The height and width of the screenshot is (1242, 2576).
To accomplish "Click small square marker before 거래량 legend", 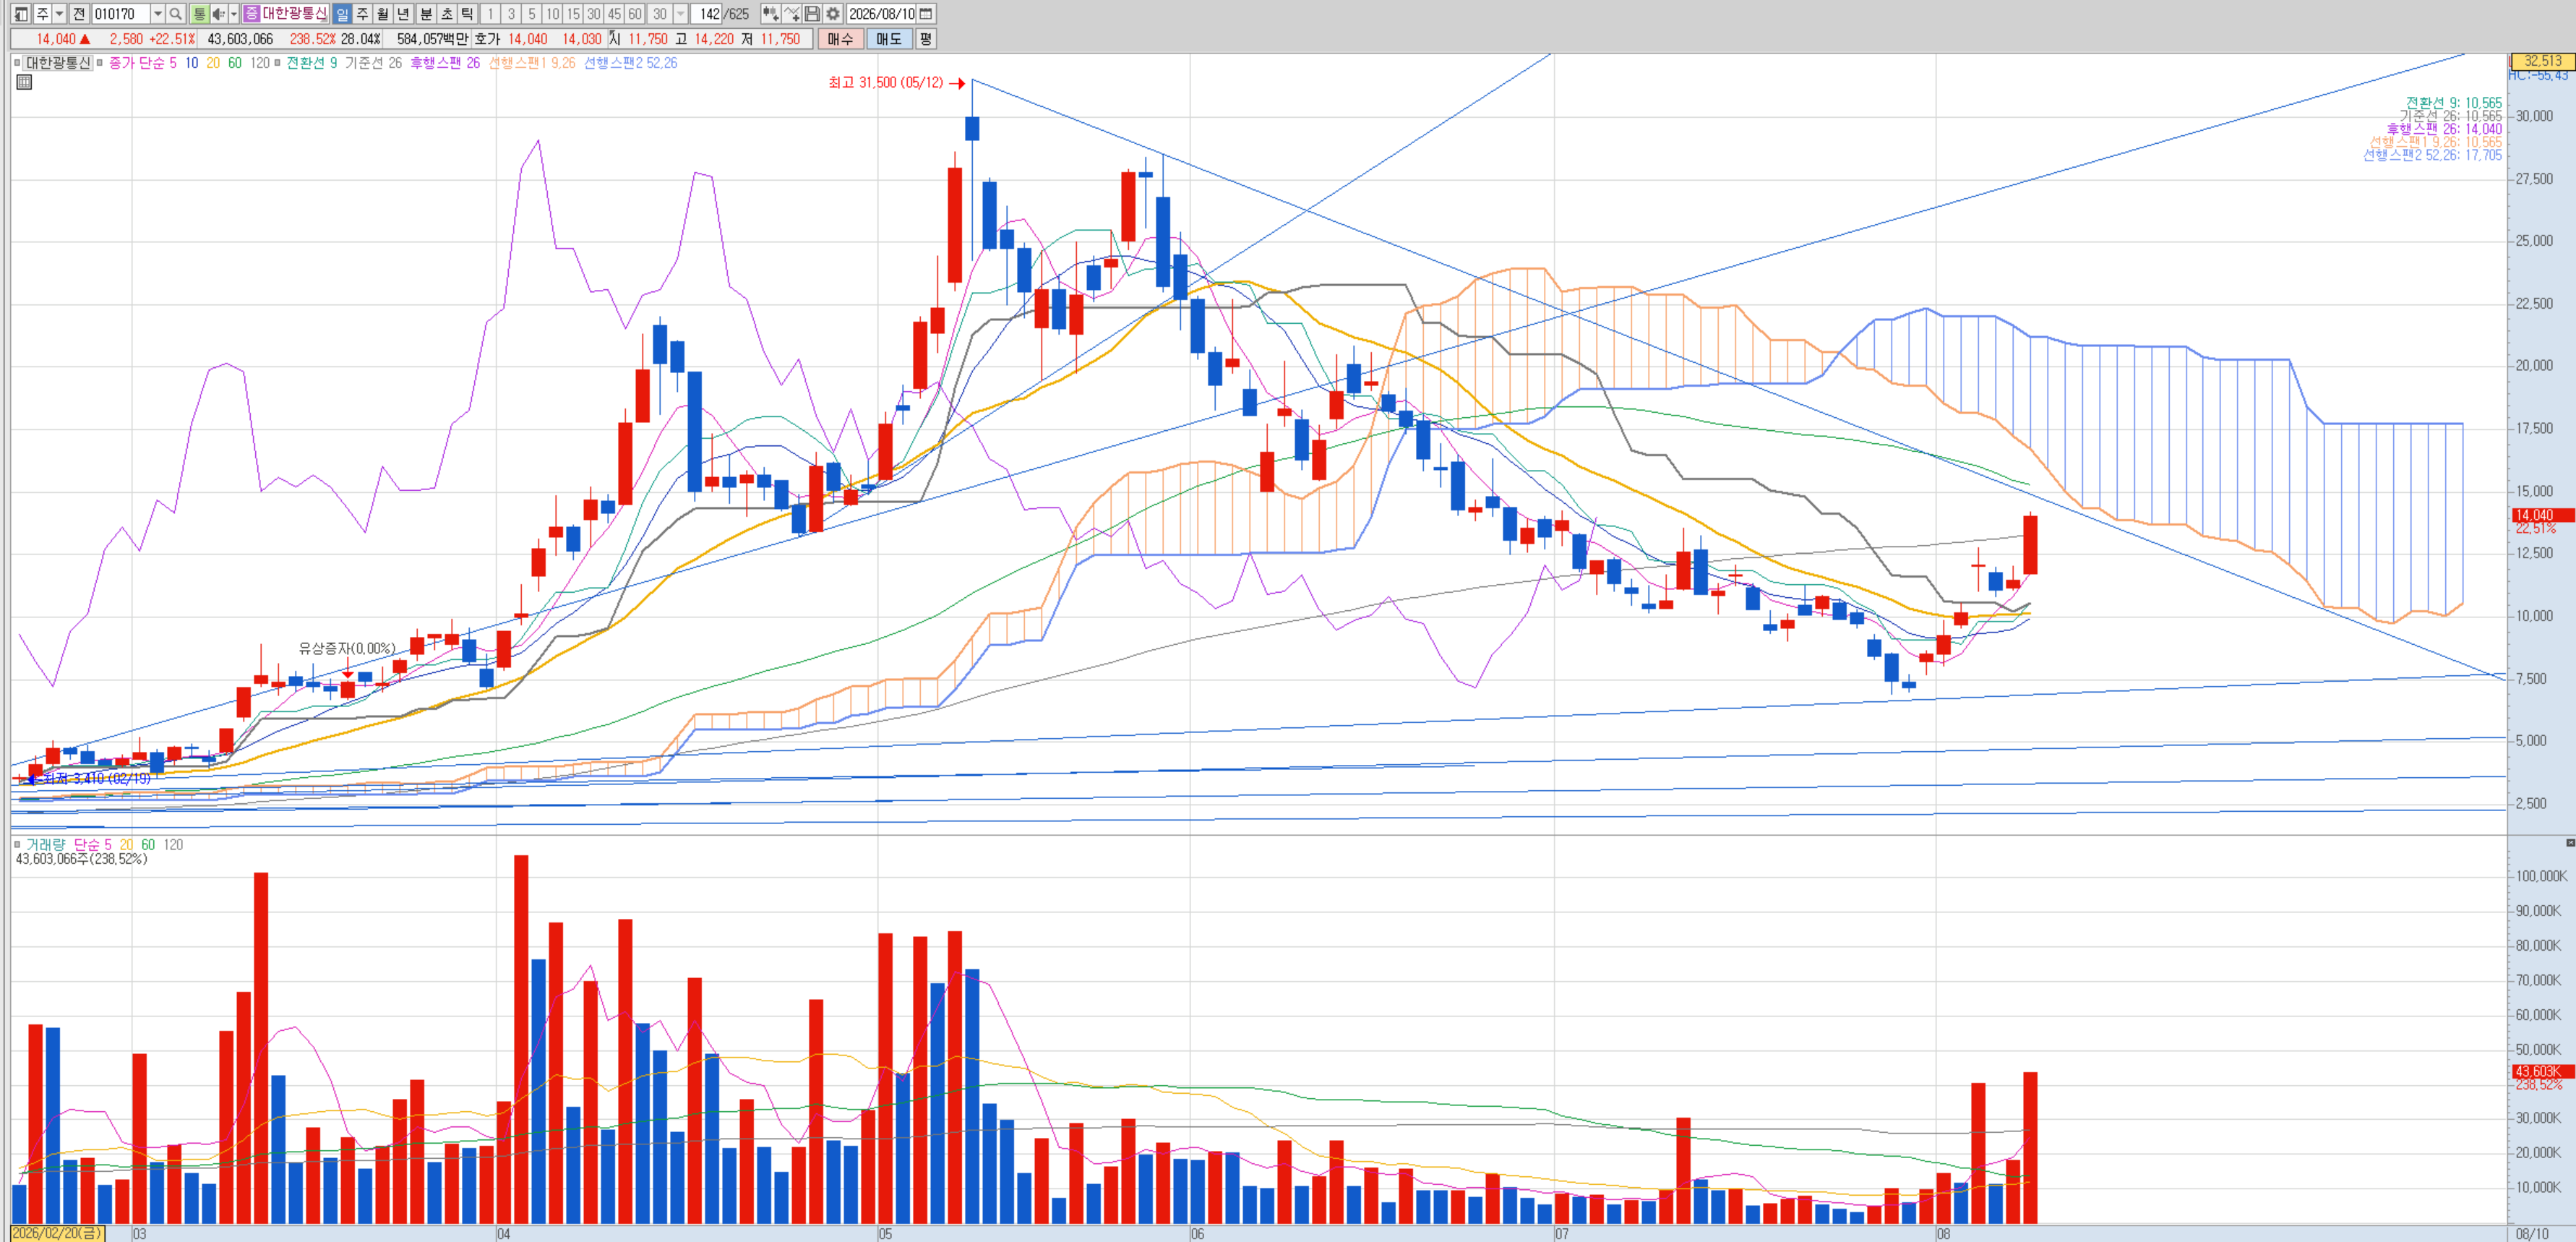I will [x=17, y=845].
